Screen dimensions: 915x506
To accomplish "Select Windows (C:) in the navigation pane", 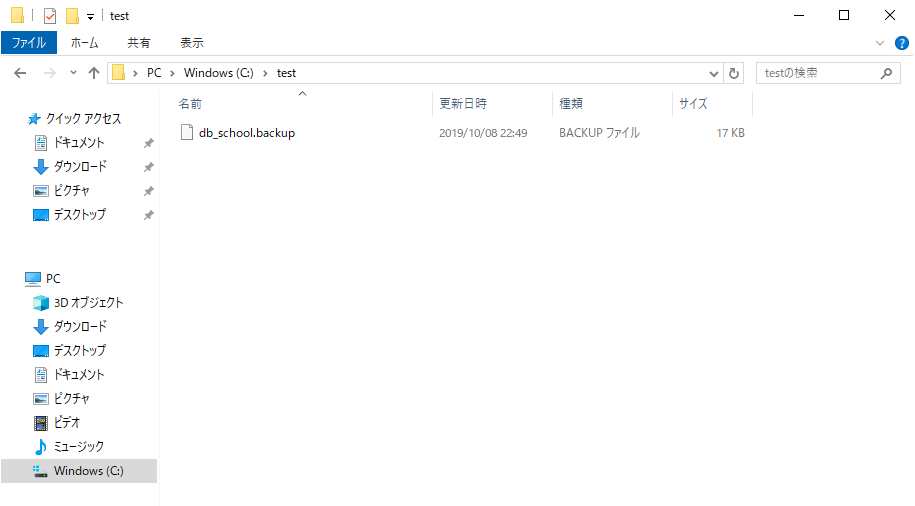I will (x=89, y=470).
